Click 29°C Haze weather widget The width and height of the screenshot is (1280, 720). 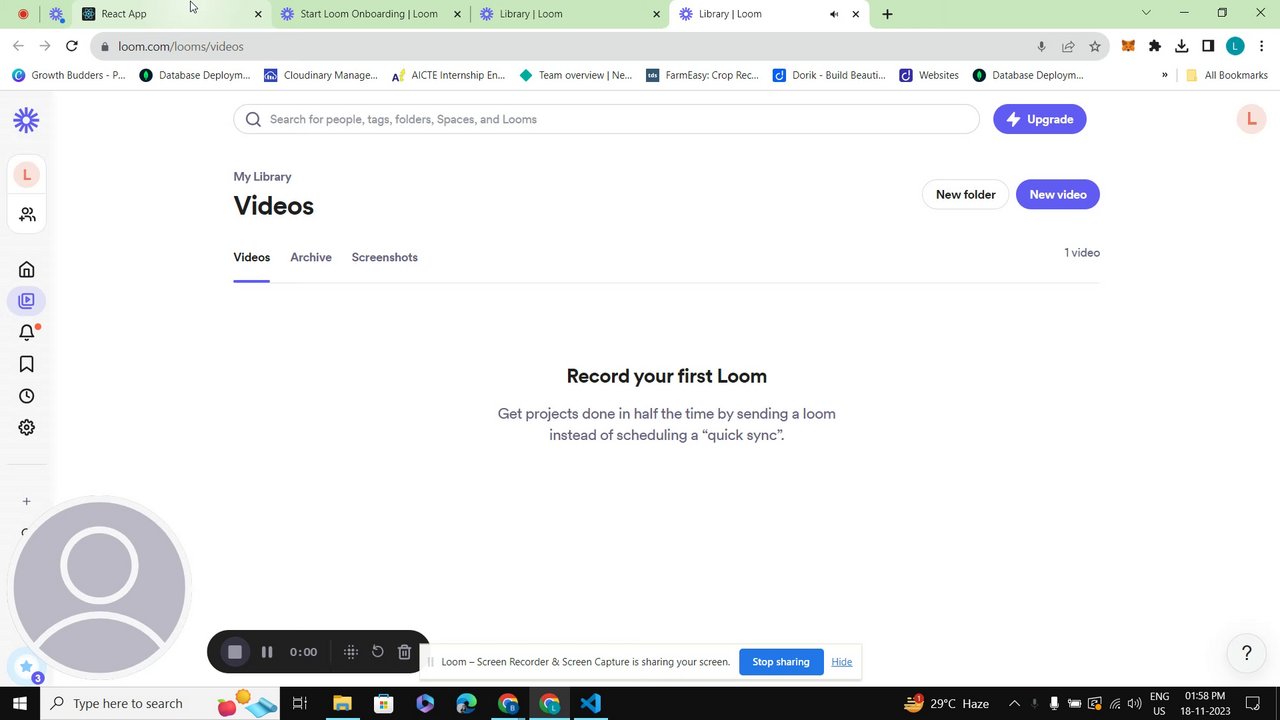[x=946, y=703]
